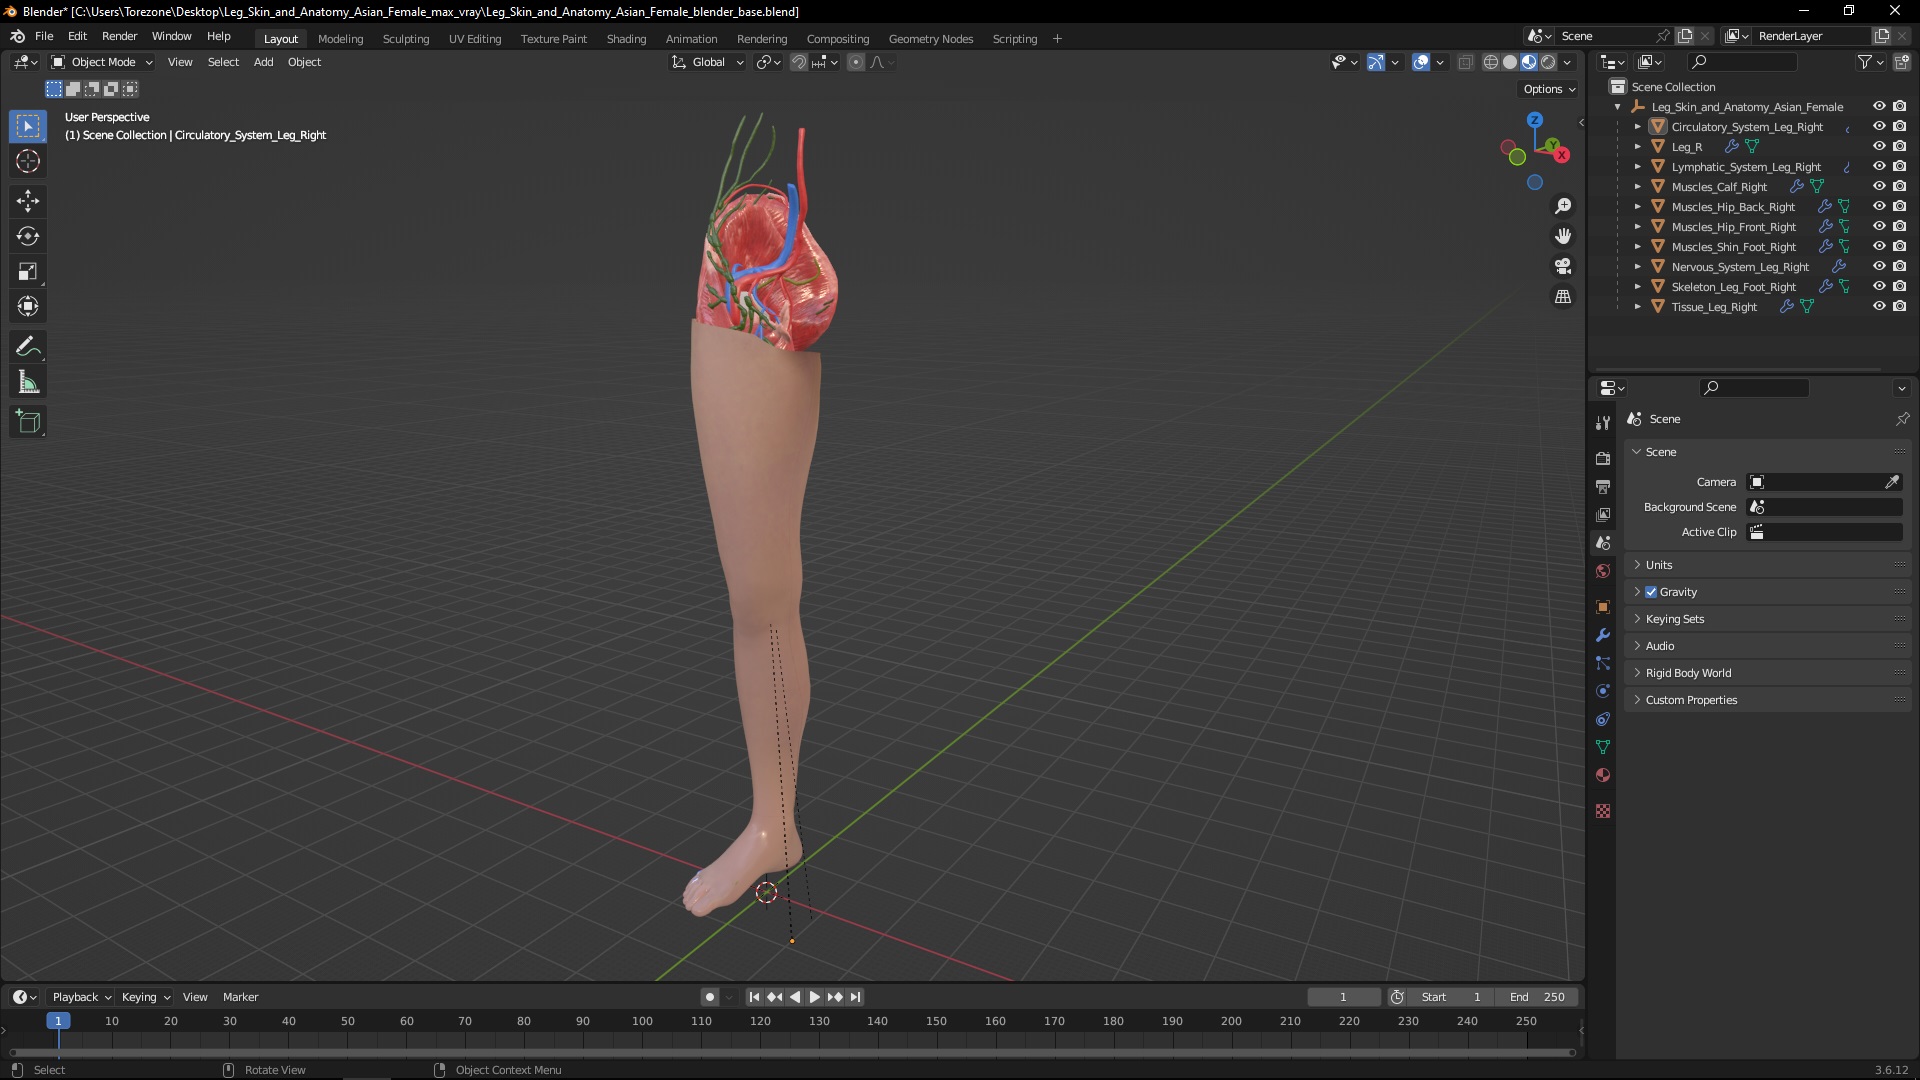Click the current frame number field
The height and width of the screenshot is (1080, 1920).
click(x=1343, y=997)
